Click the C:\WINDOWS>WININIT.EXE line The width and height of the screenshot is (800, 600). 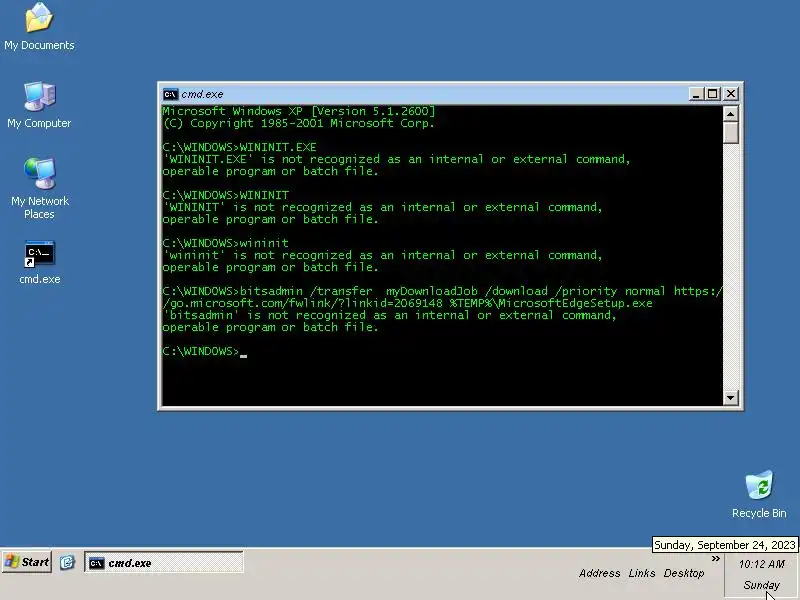pos(239,147)
